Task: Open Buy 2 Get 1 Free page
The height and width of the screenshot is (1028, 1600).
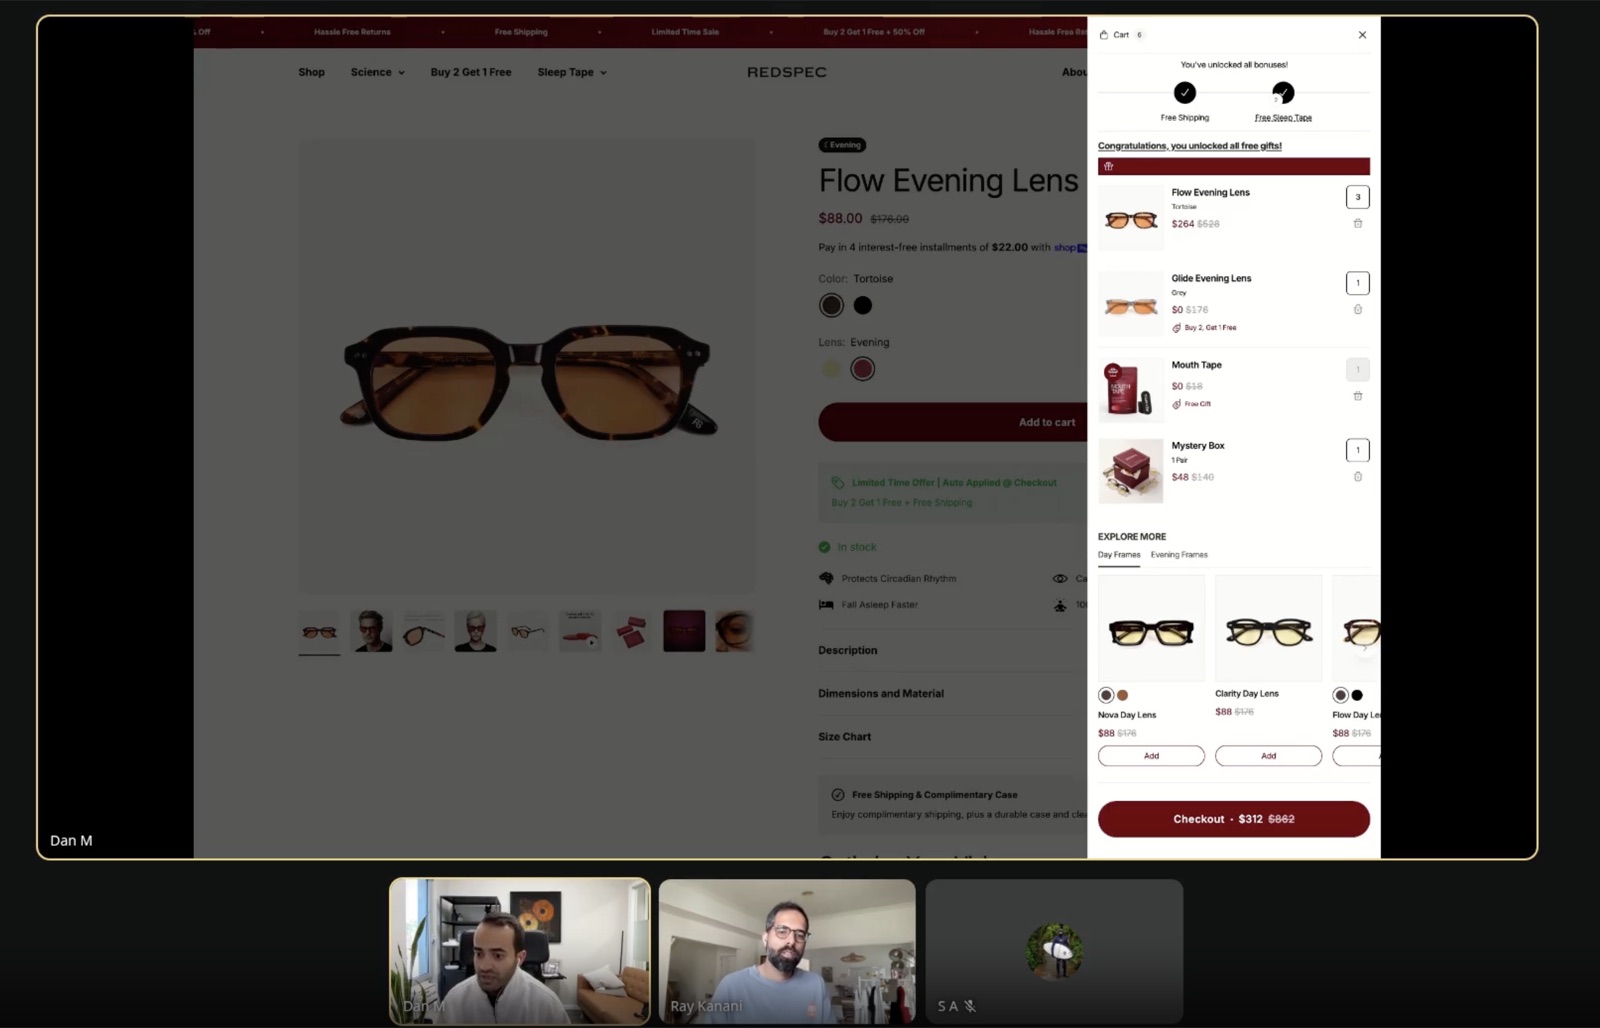Action: pos(471,72)
